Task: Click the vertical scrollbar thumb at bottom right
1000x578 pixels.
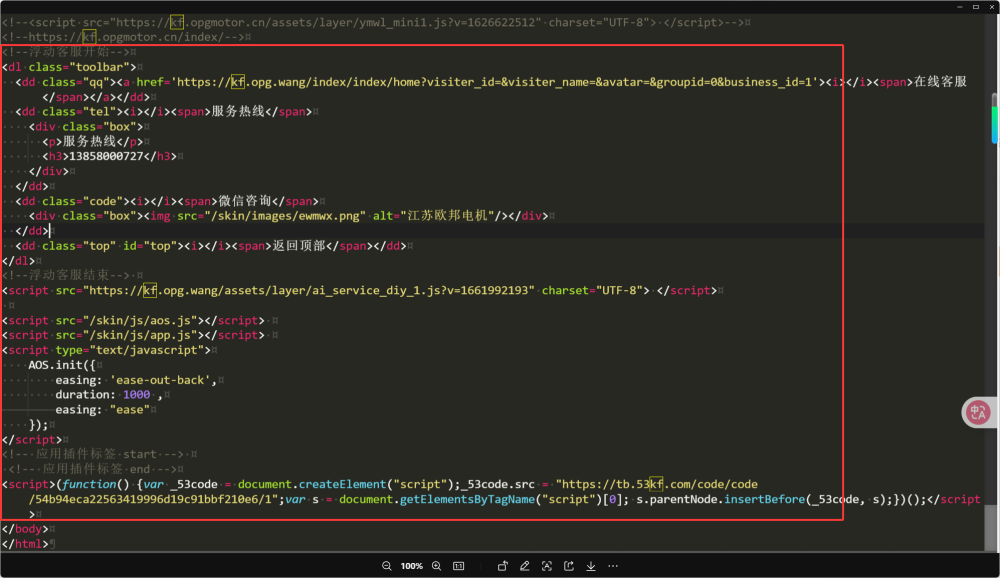Action: [x=991, y=526]
